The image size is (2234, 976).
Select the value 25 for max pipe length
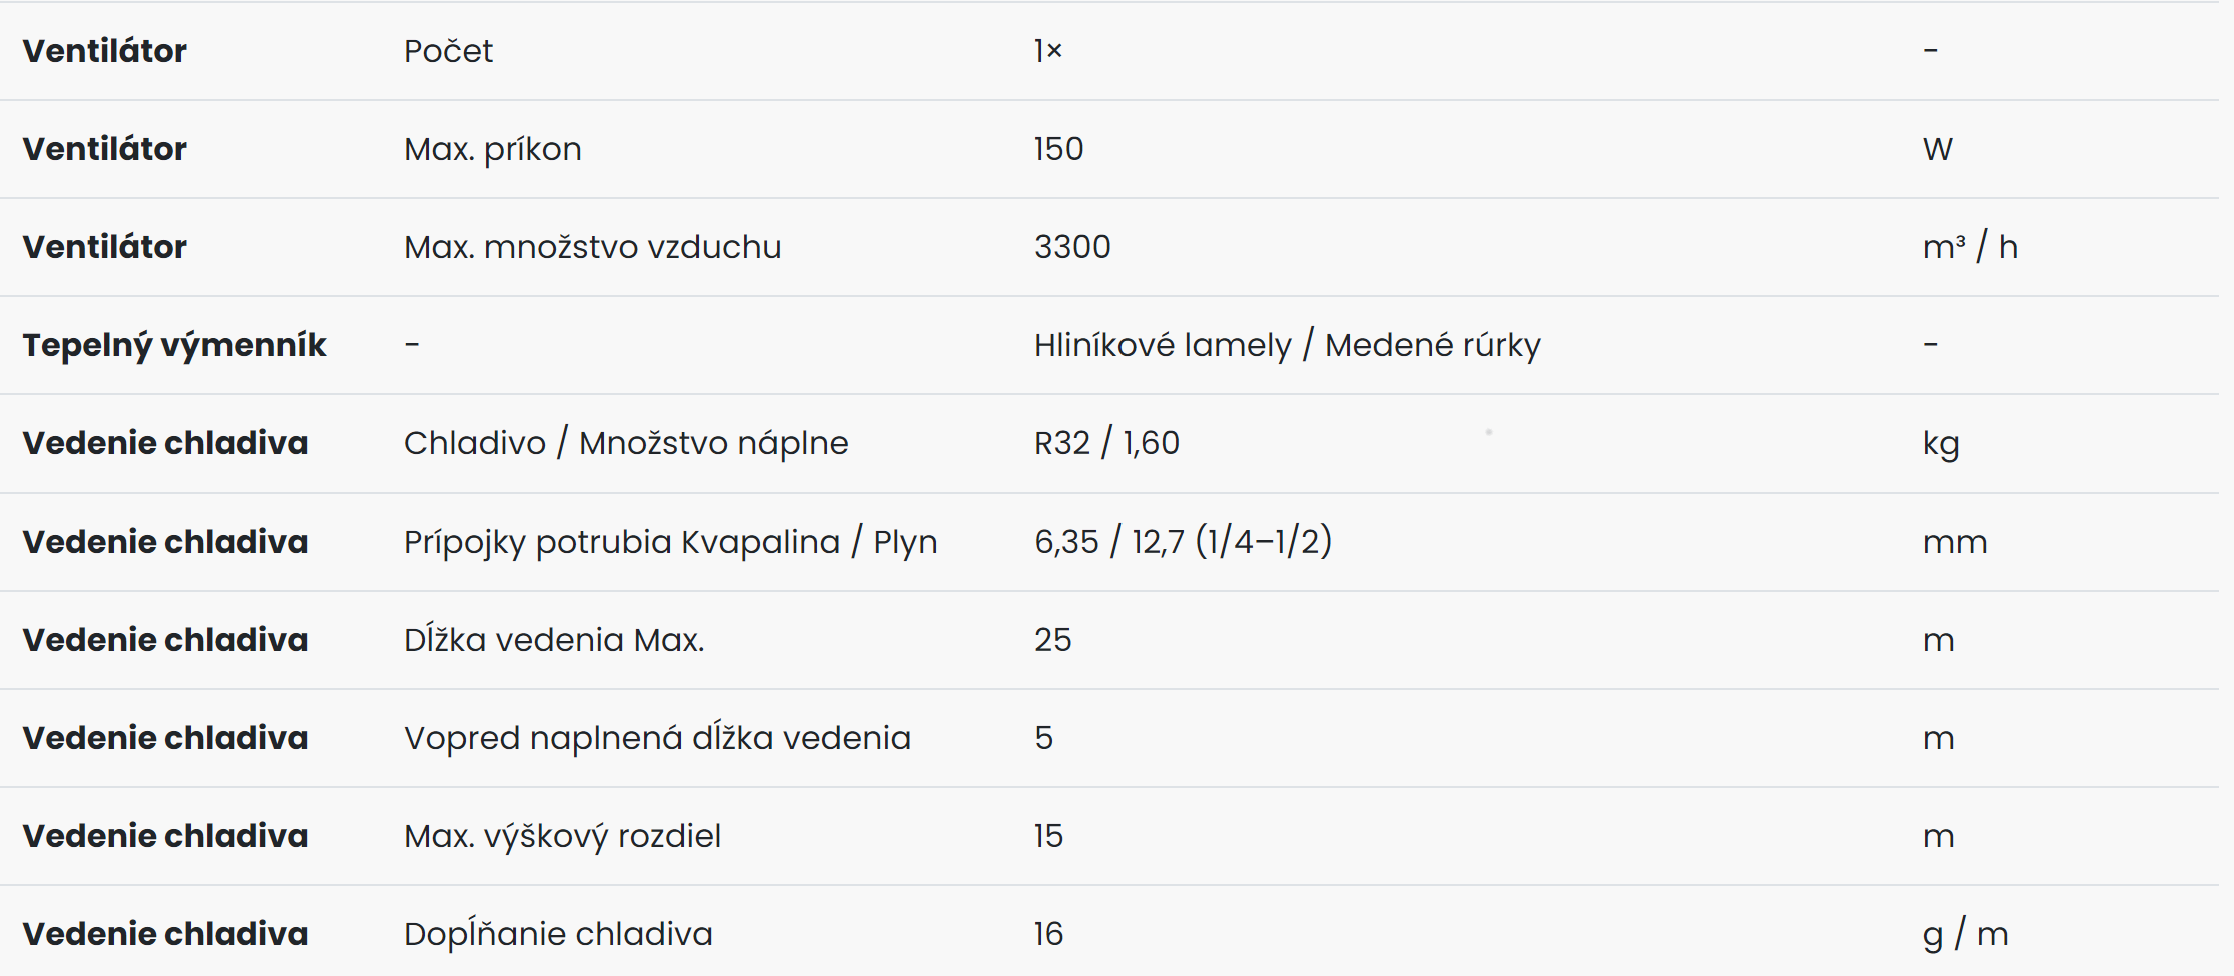point(1053,640)
